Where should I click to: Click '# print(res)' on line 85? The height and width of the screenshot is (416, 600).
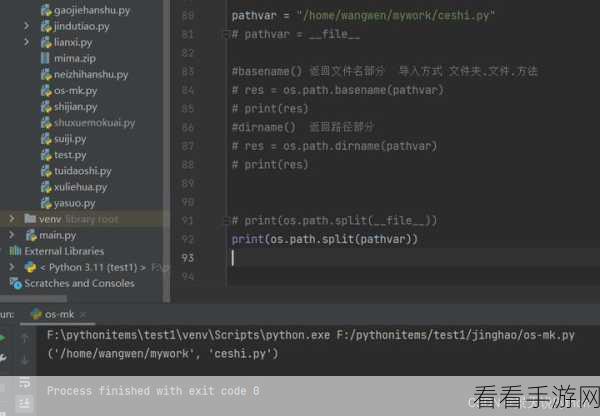(x=270, y=109)
